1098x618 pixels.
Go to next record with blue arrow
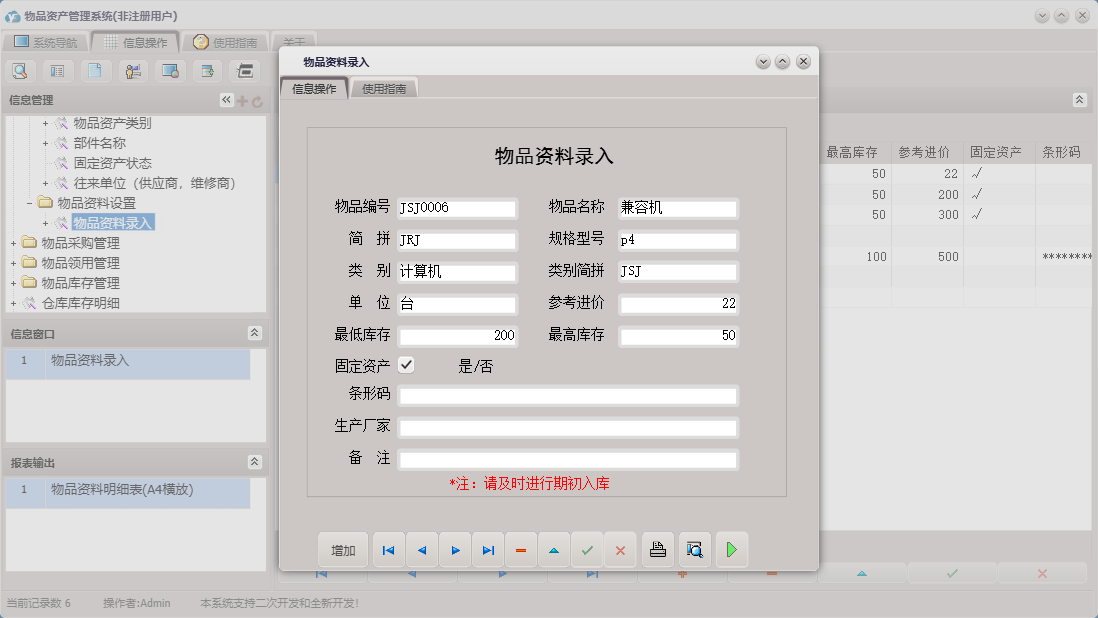click(x=455, y=549)
